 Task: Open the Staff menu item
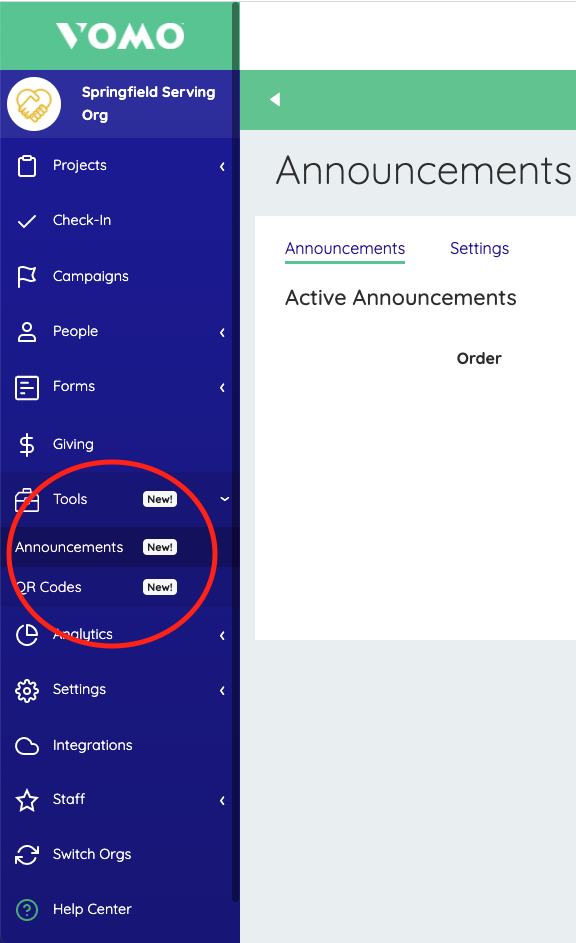point(69,799)
